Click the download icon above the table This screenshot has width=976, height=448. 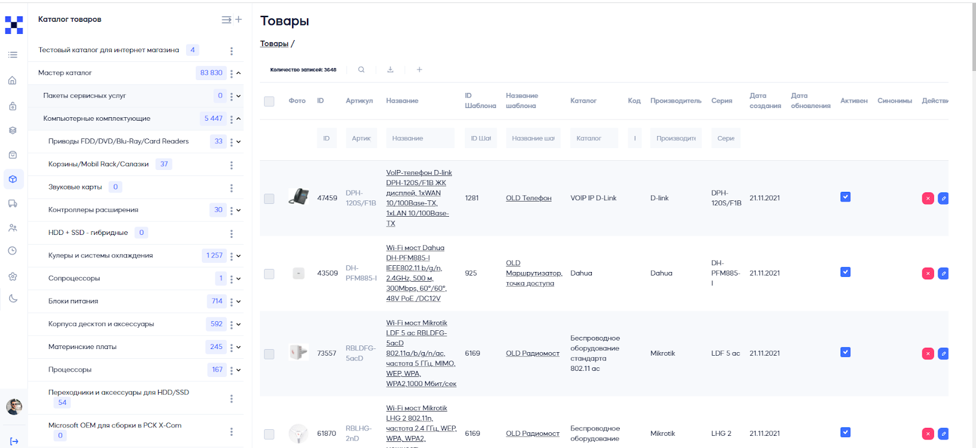click(x=390, y=70)
